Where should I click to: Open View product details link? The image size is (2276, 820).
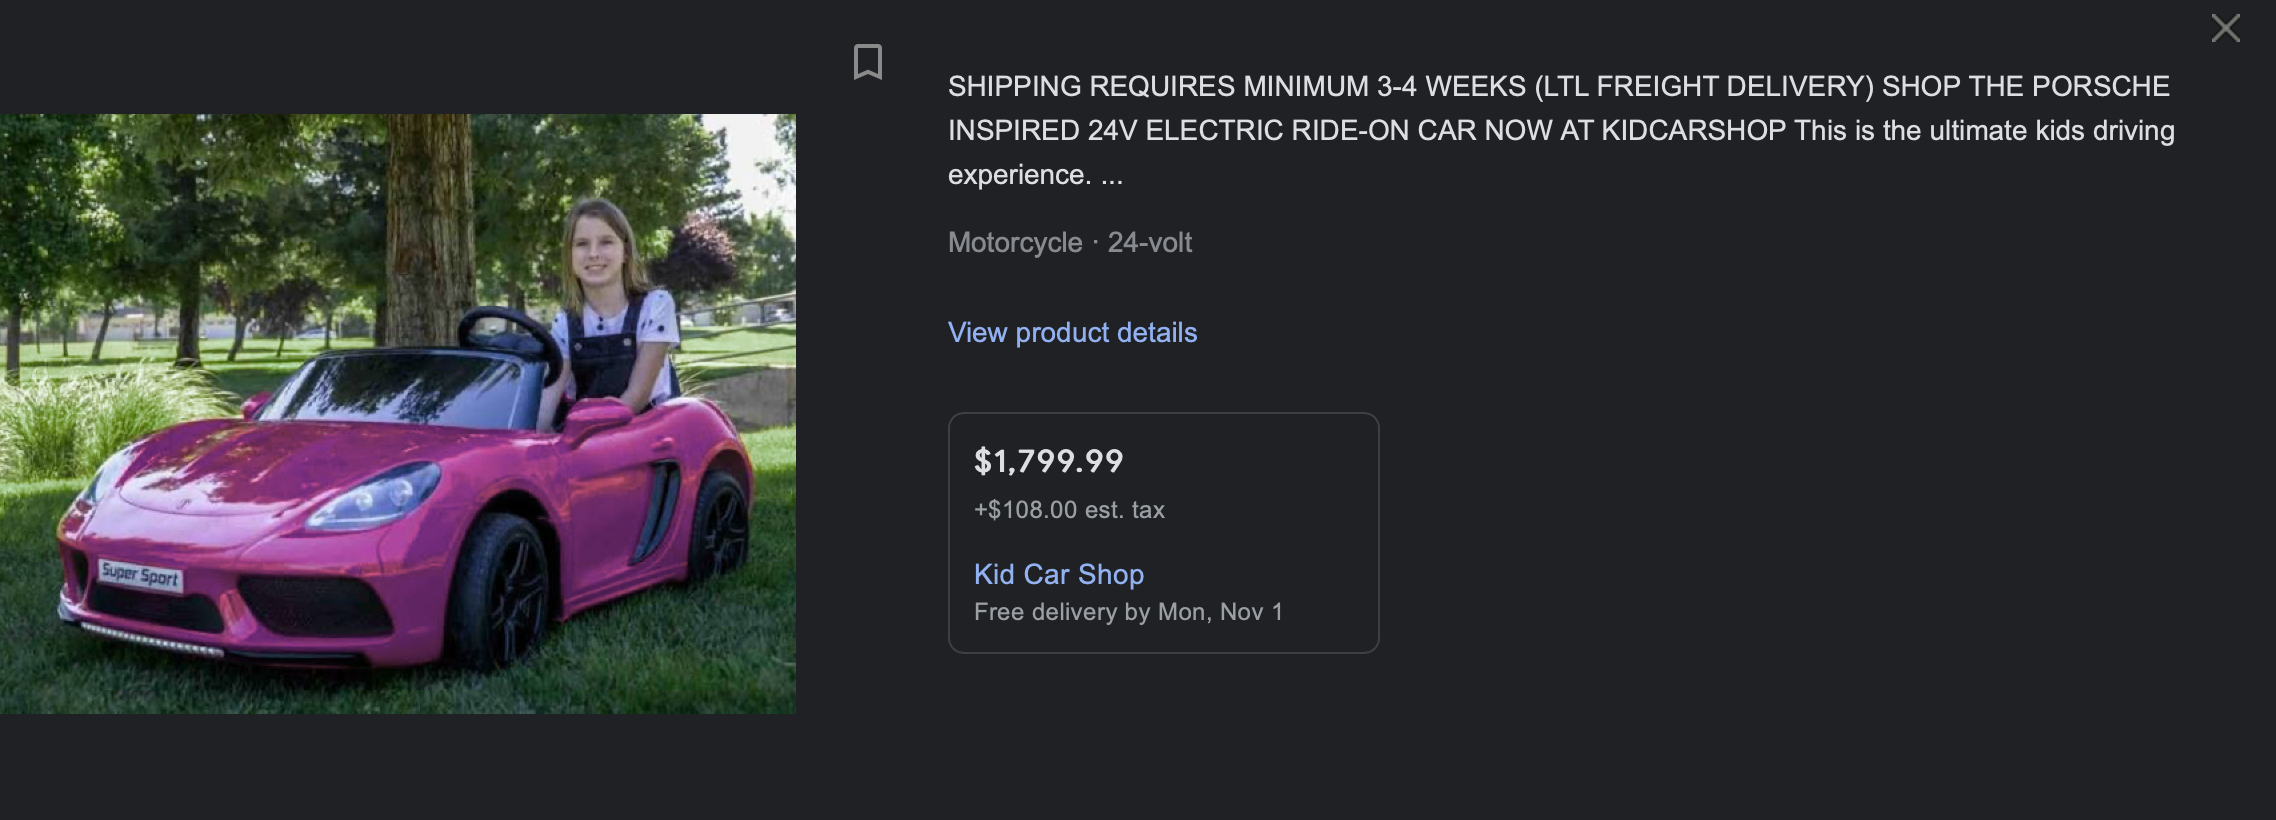pos(1072,332)
